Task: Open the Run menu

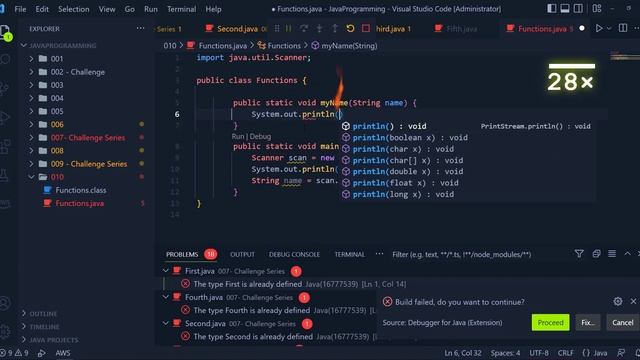Action: [x=151, y=9]
